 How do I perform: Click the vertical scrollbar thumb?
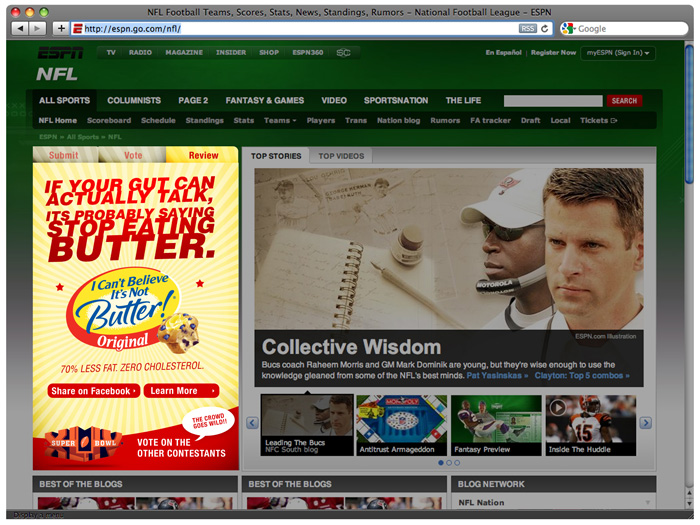[x=689, y=113]
